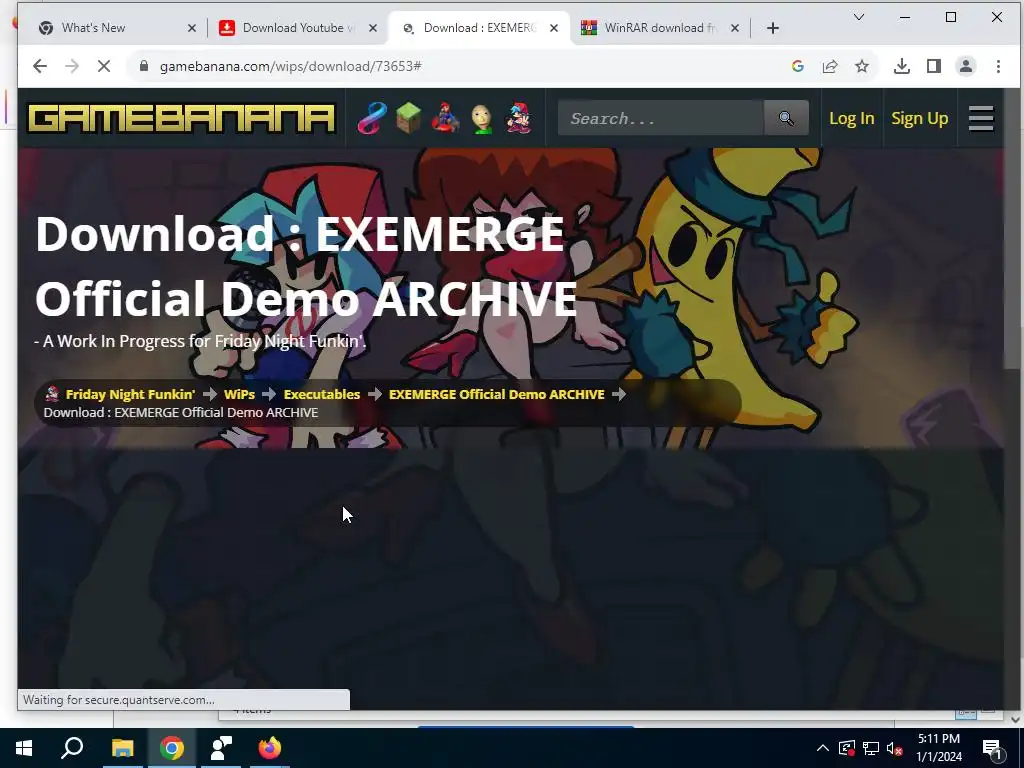Click the page vertical scrollbar
Screen dimensions: 1024x768
point(1012,229)
